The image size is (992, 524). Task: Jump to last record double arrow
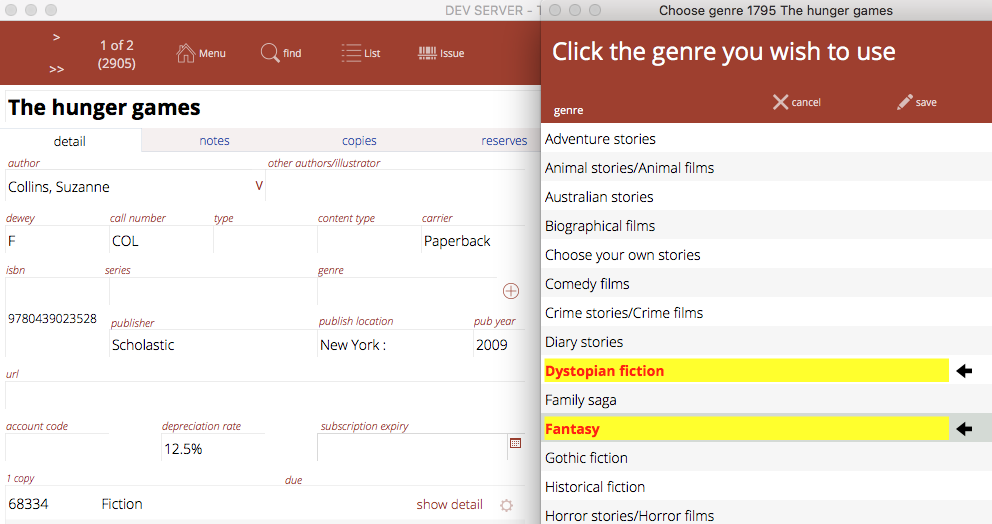tap(56, 69)
